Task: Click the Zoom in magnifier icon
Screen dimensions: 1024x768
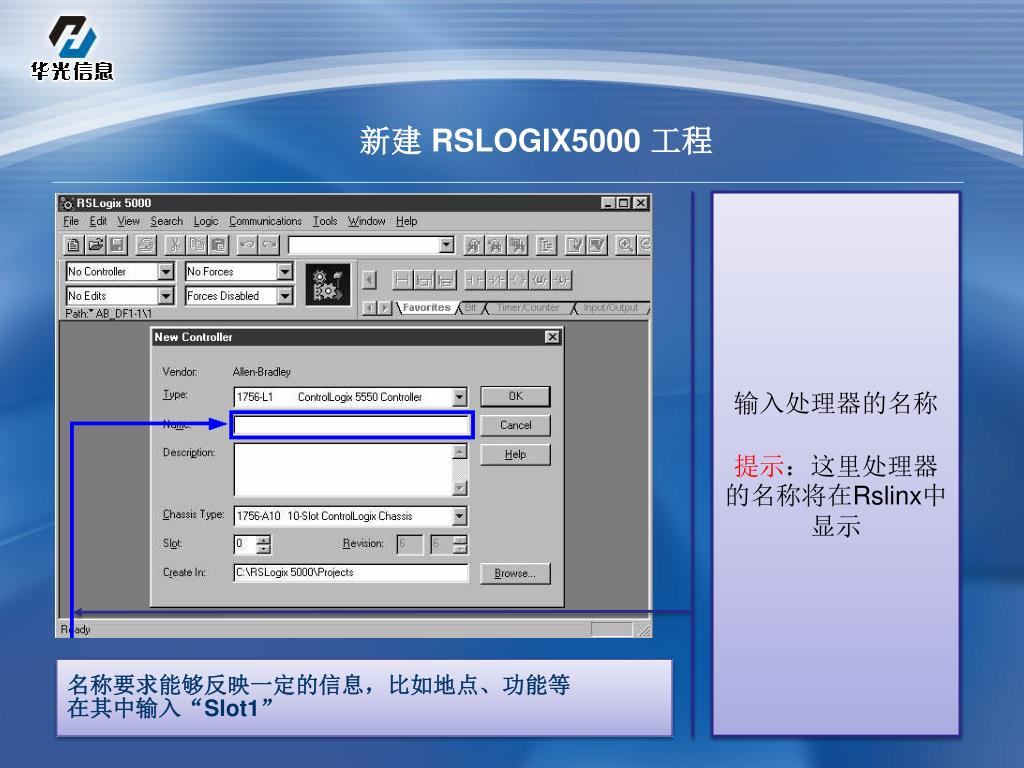Action: click(626, 245)
